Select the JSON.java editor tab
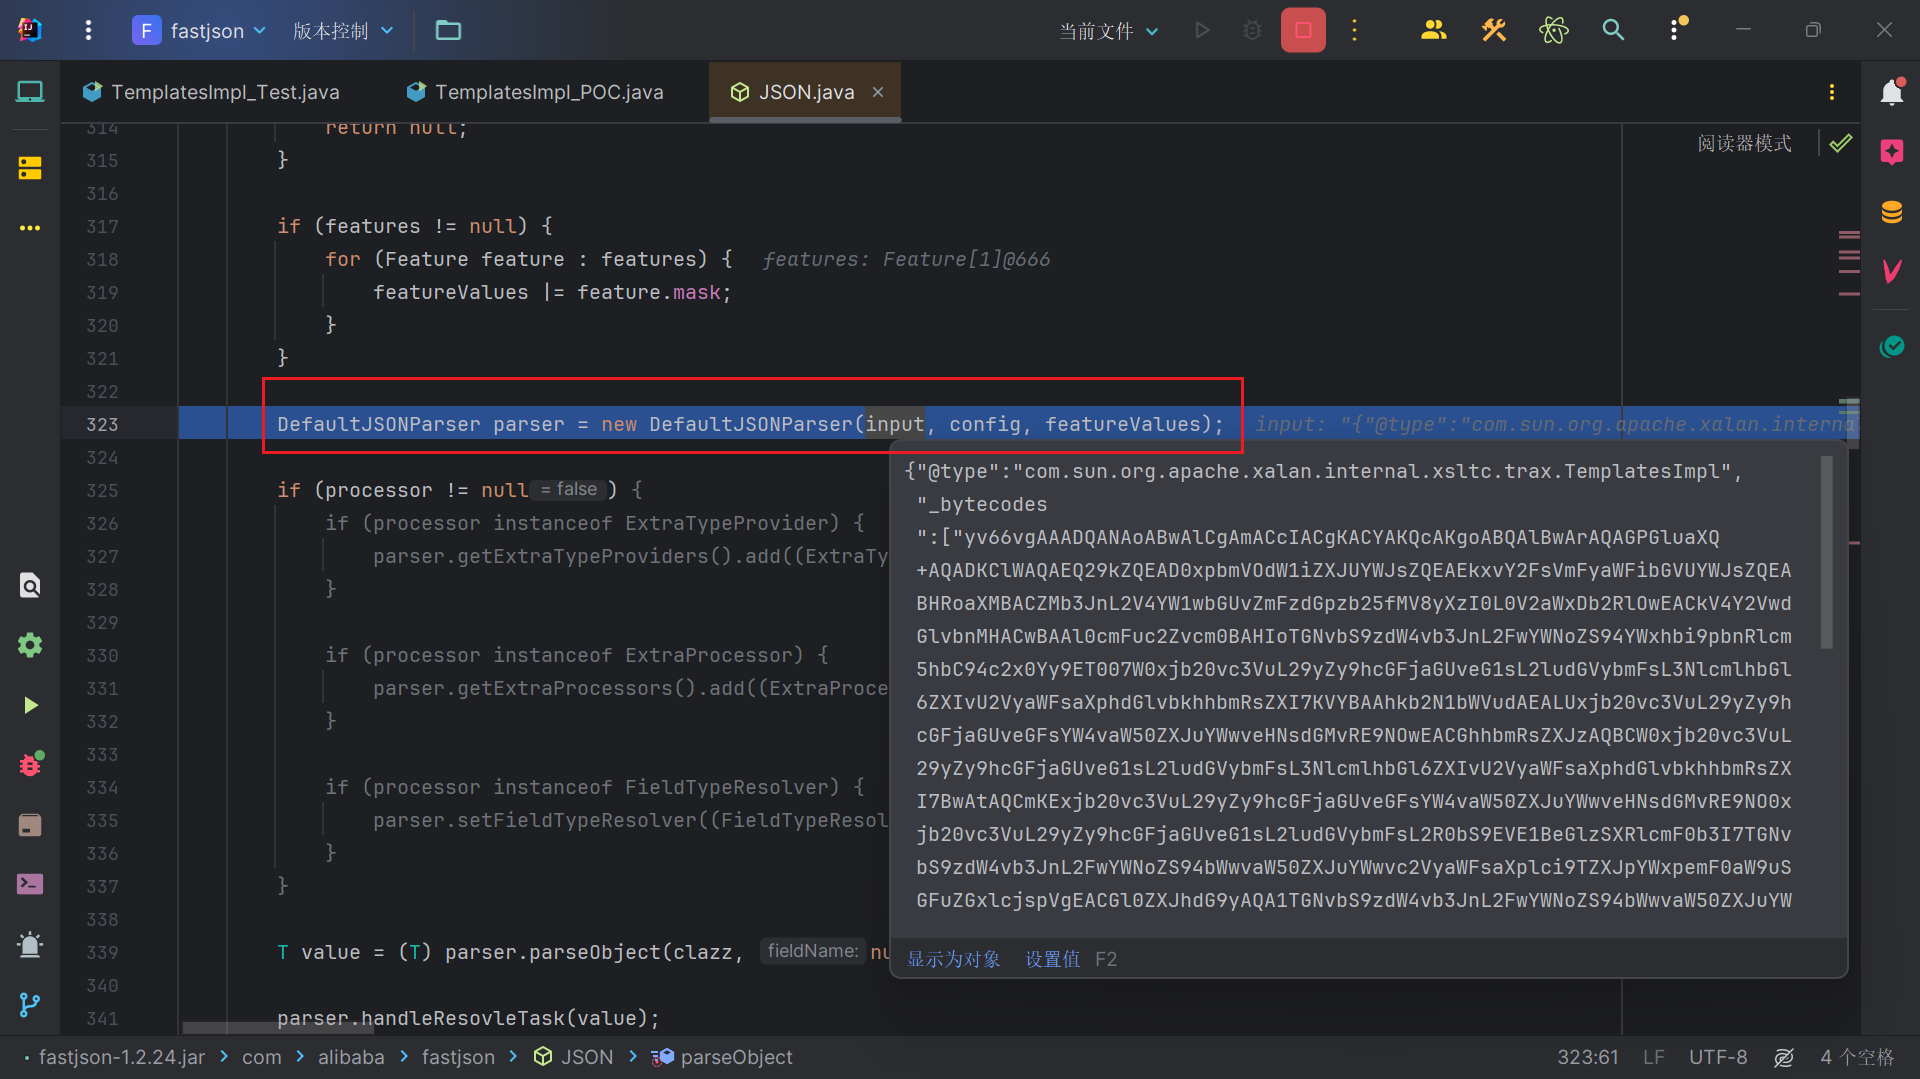This screenshot has width=1920, height=1079. coord(806,92)
